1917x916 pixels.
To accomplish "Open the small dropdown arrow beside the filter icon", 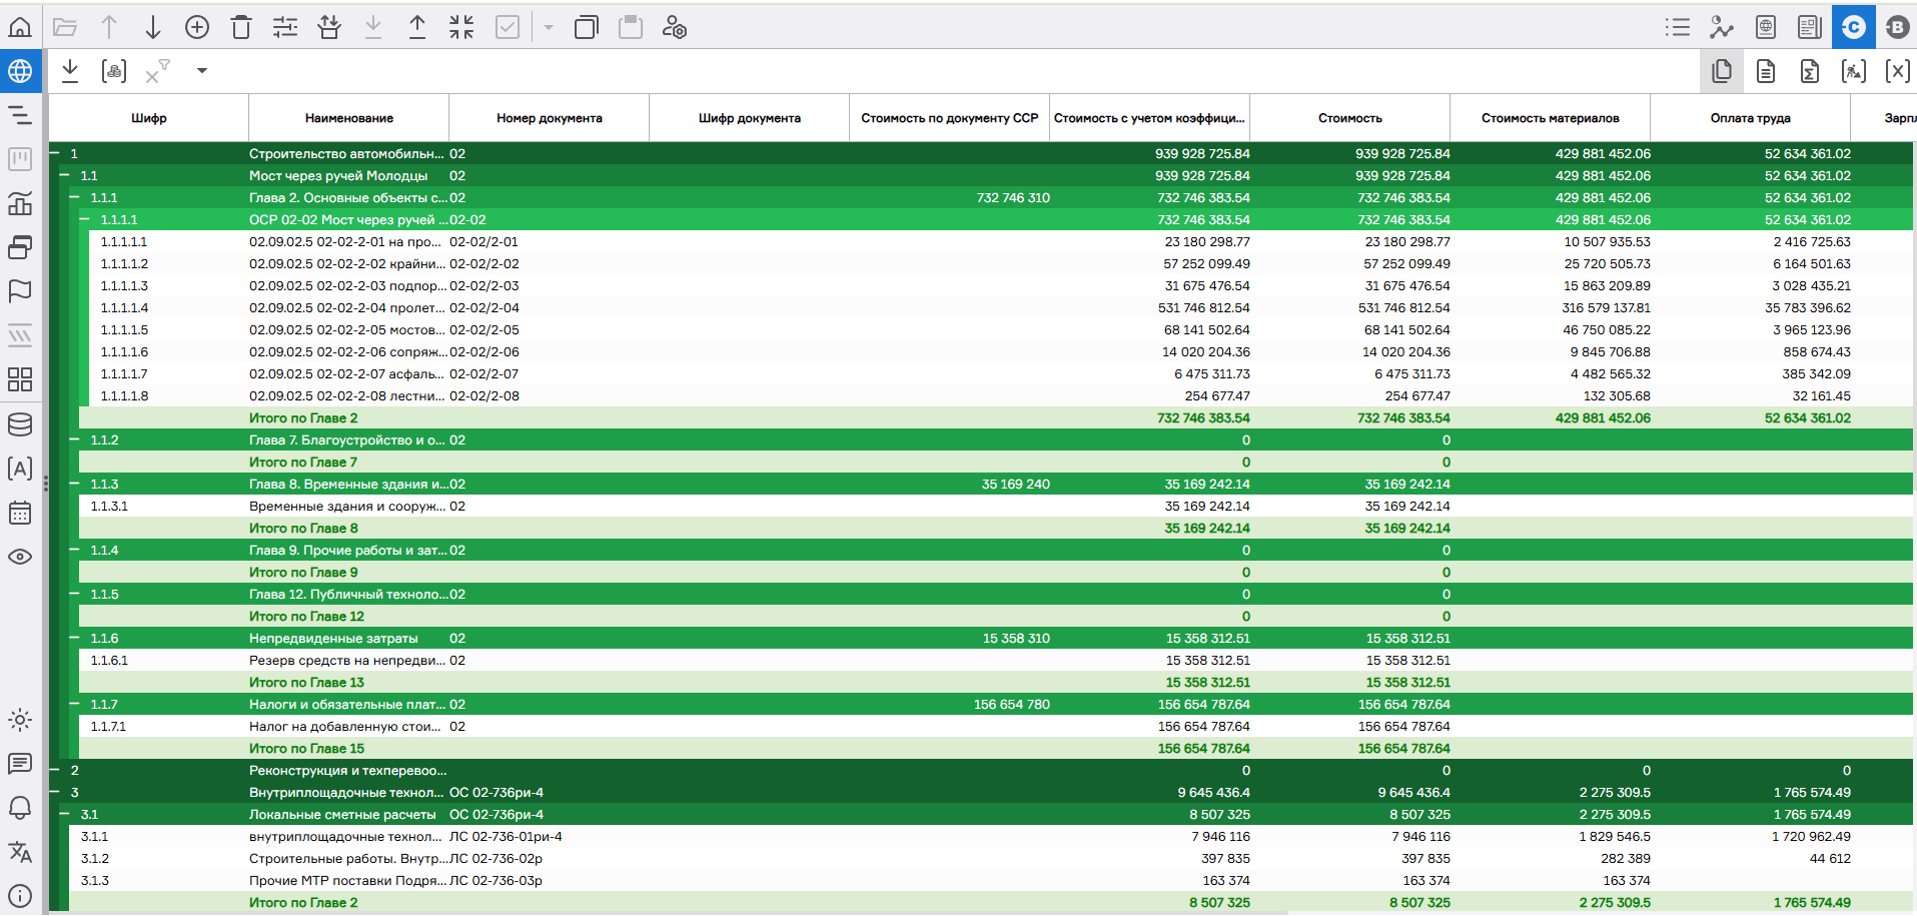I will coord(202,71).
